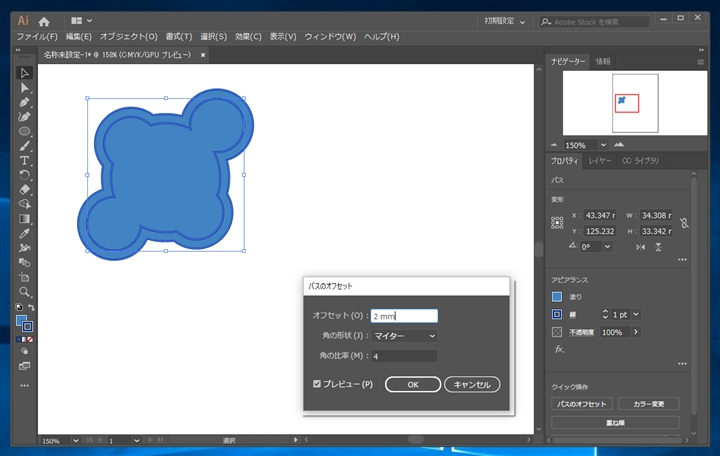This screenshot has height=456, width=720.
Task: Select the Gradient tool
Action: [x=24, y=219]
